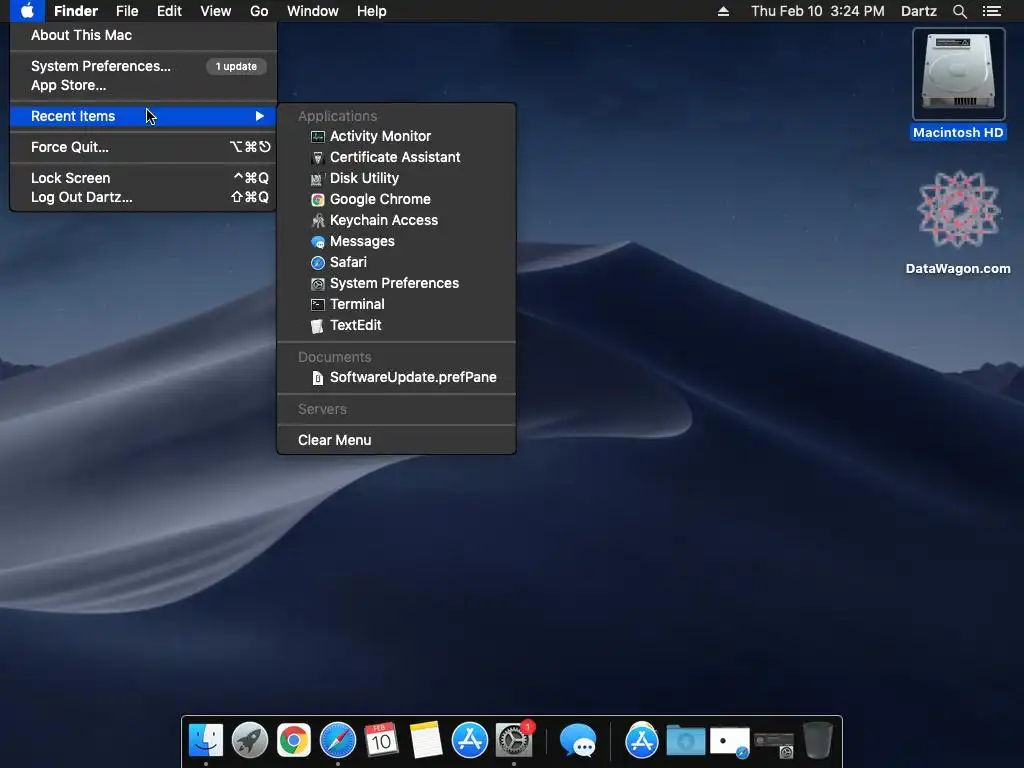
Task: Choose Log Out Dartz...
Action: [x=143, y=197]
